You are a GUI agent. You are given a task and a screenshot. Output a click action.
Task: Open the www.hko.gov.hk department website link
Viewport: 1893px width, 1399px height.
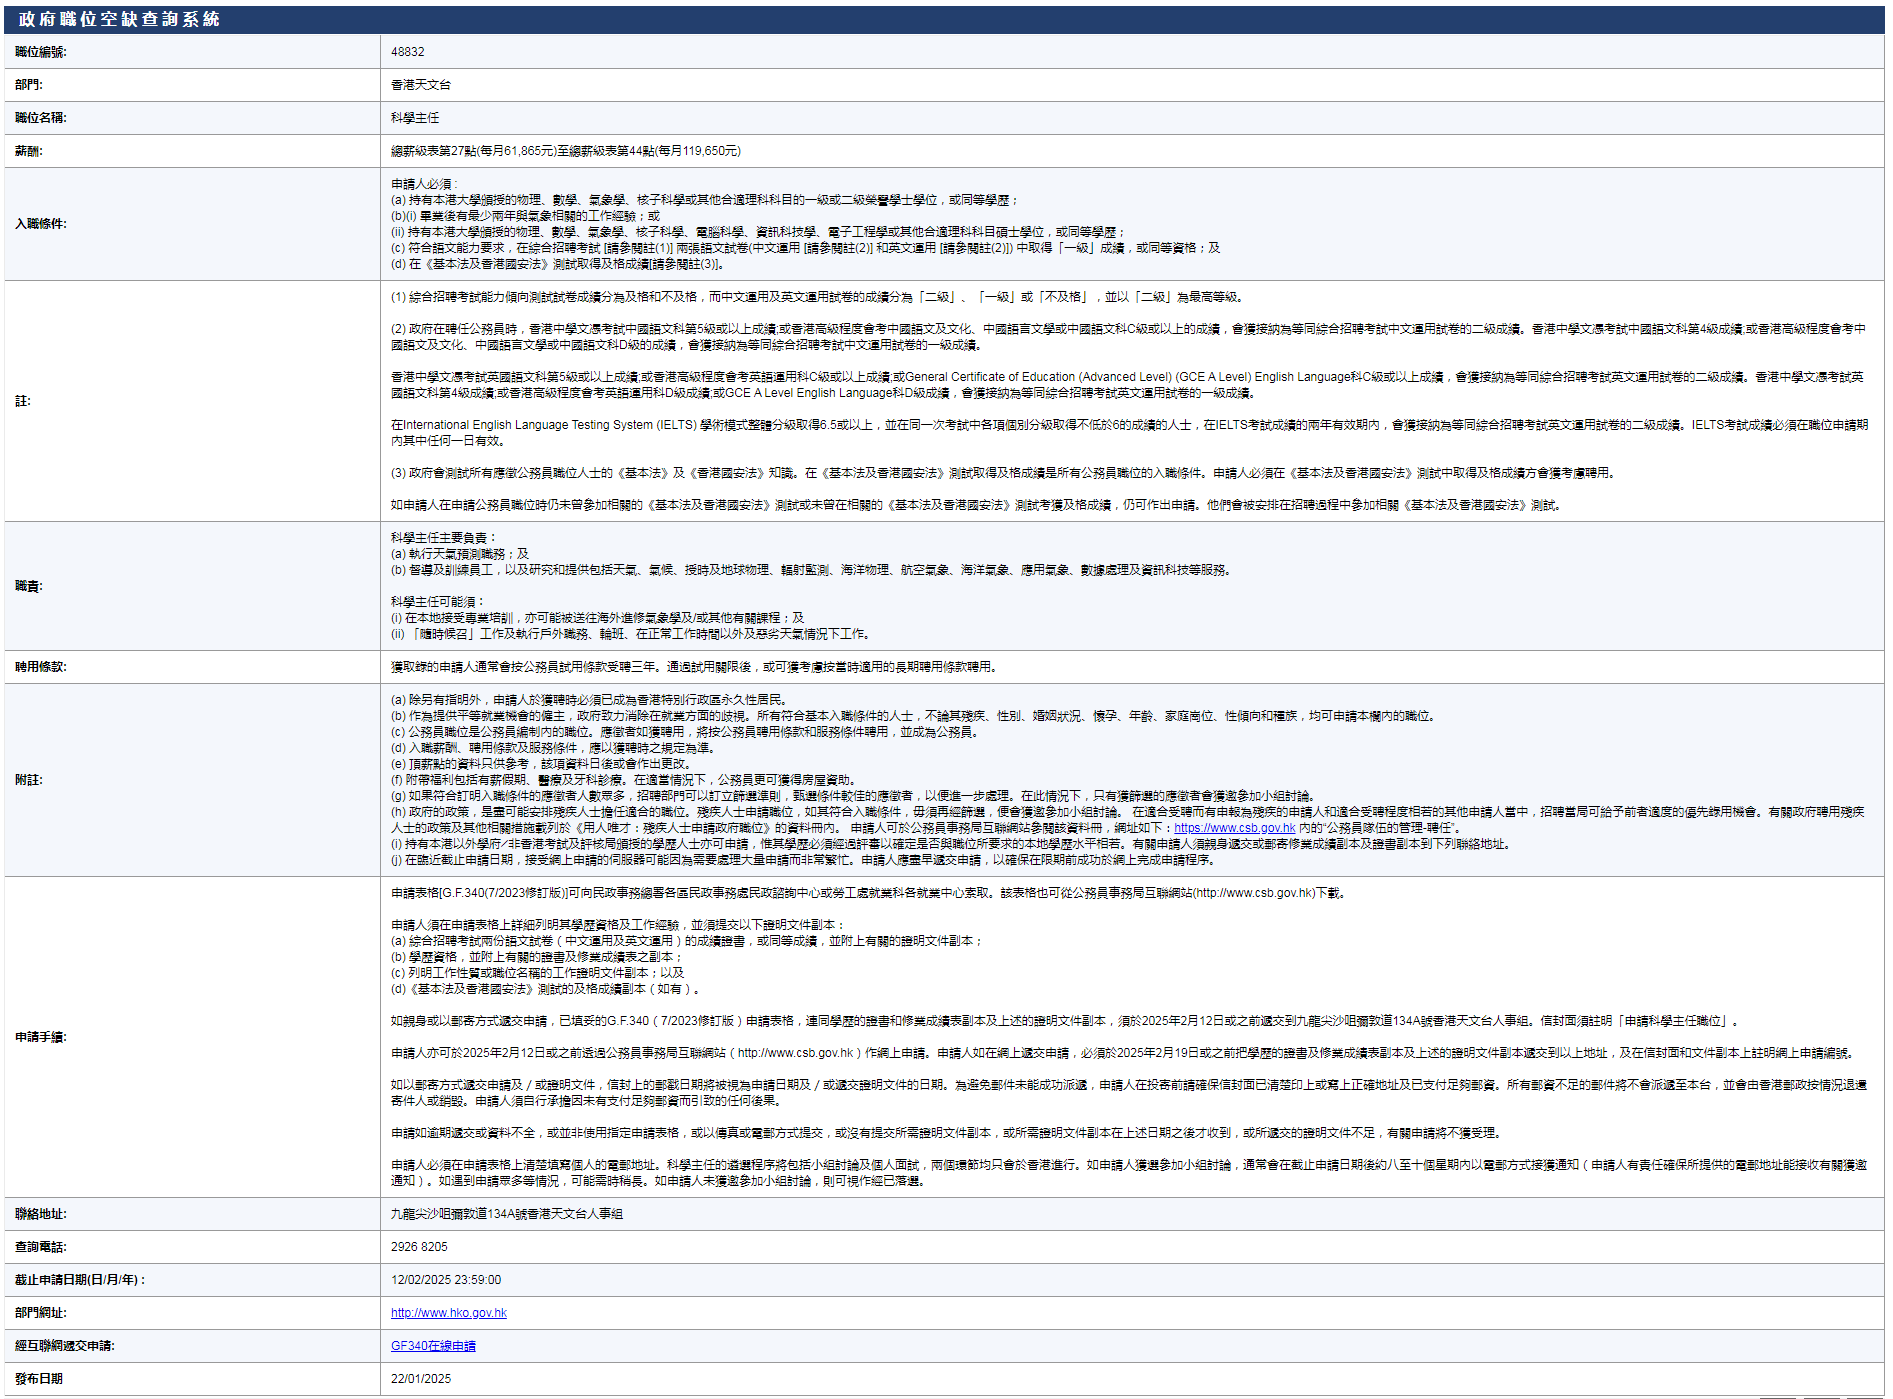[x=448, y=1313]
